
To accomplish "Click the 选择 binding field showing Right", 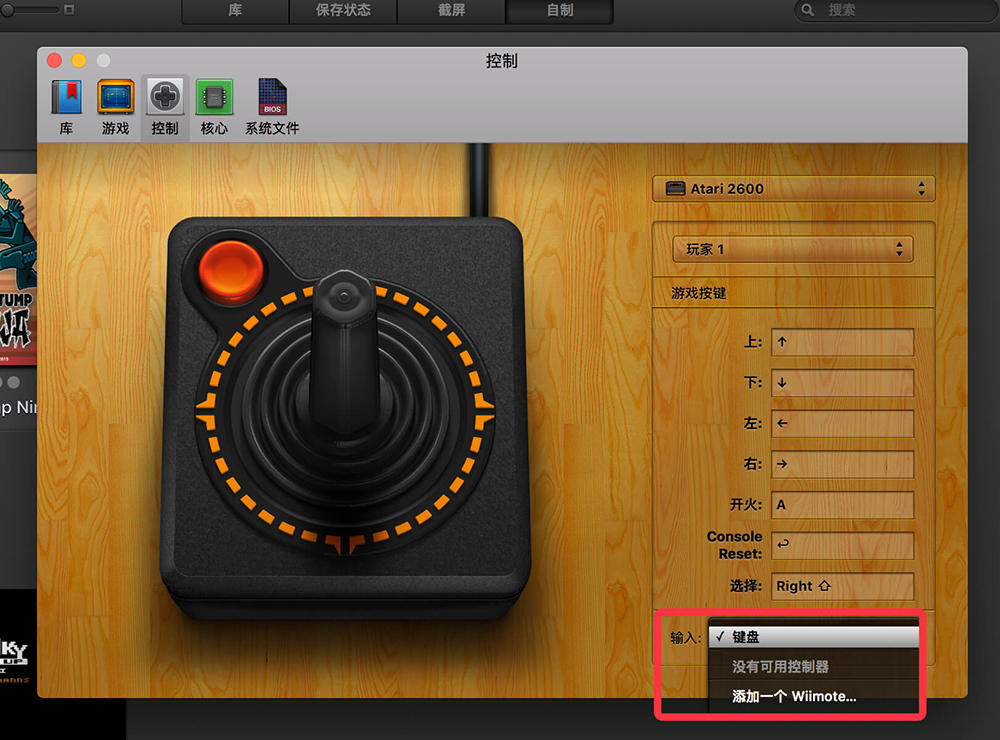I will 842,586.
